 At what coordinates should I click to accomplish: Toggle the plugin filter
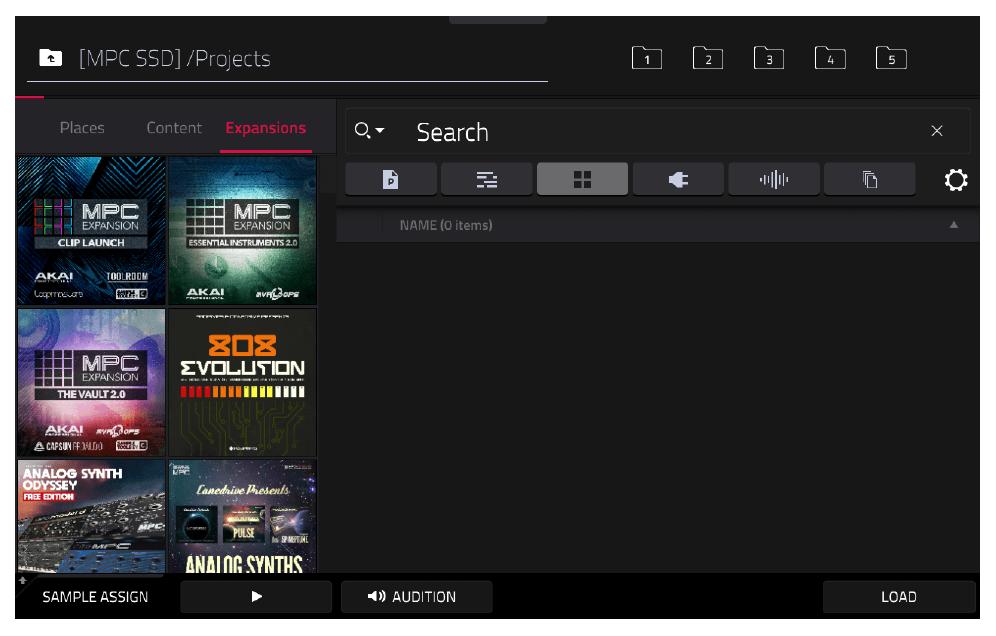(x=678, y=180)
